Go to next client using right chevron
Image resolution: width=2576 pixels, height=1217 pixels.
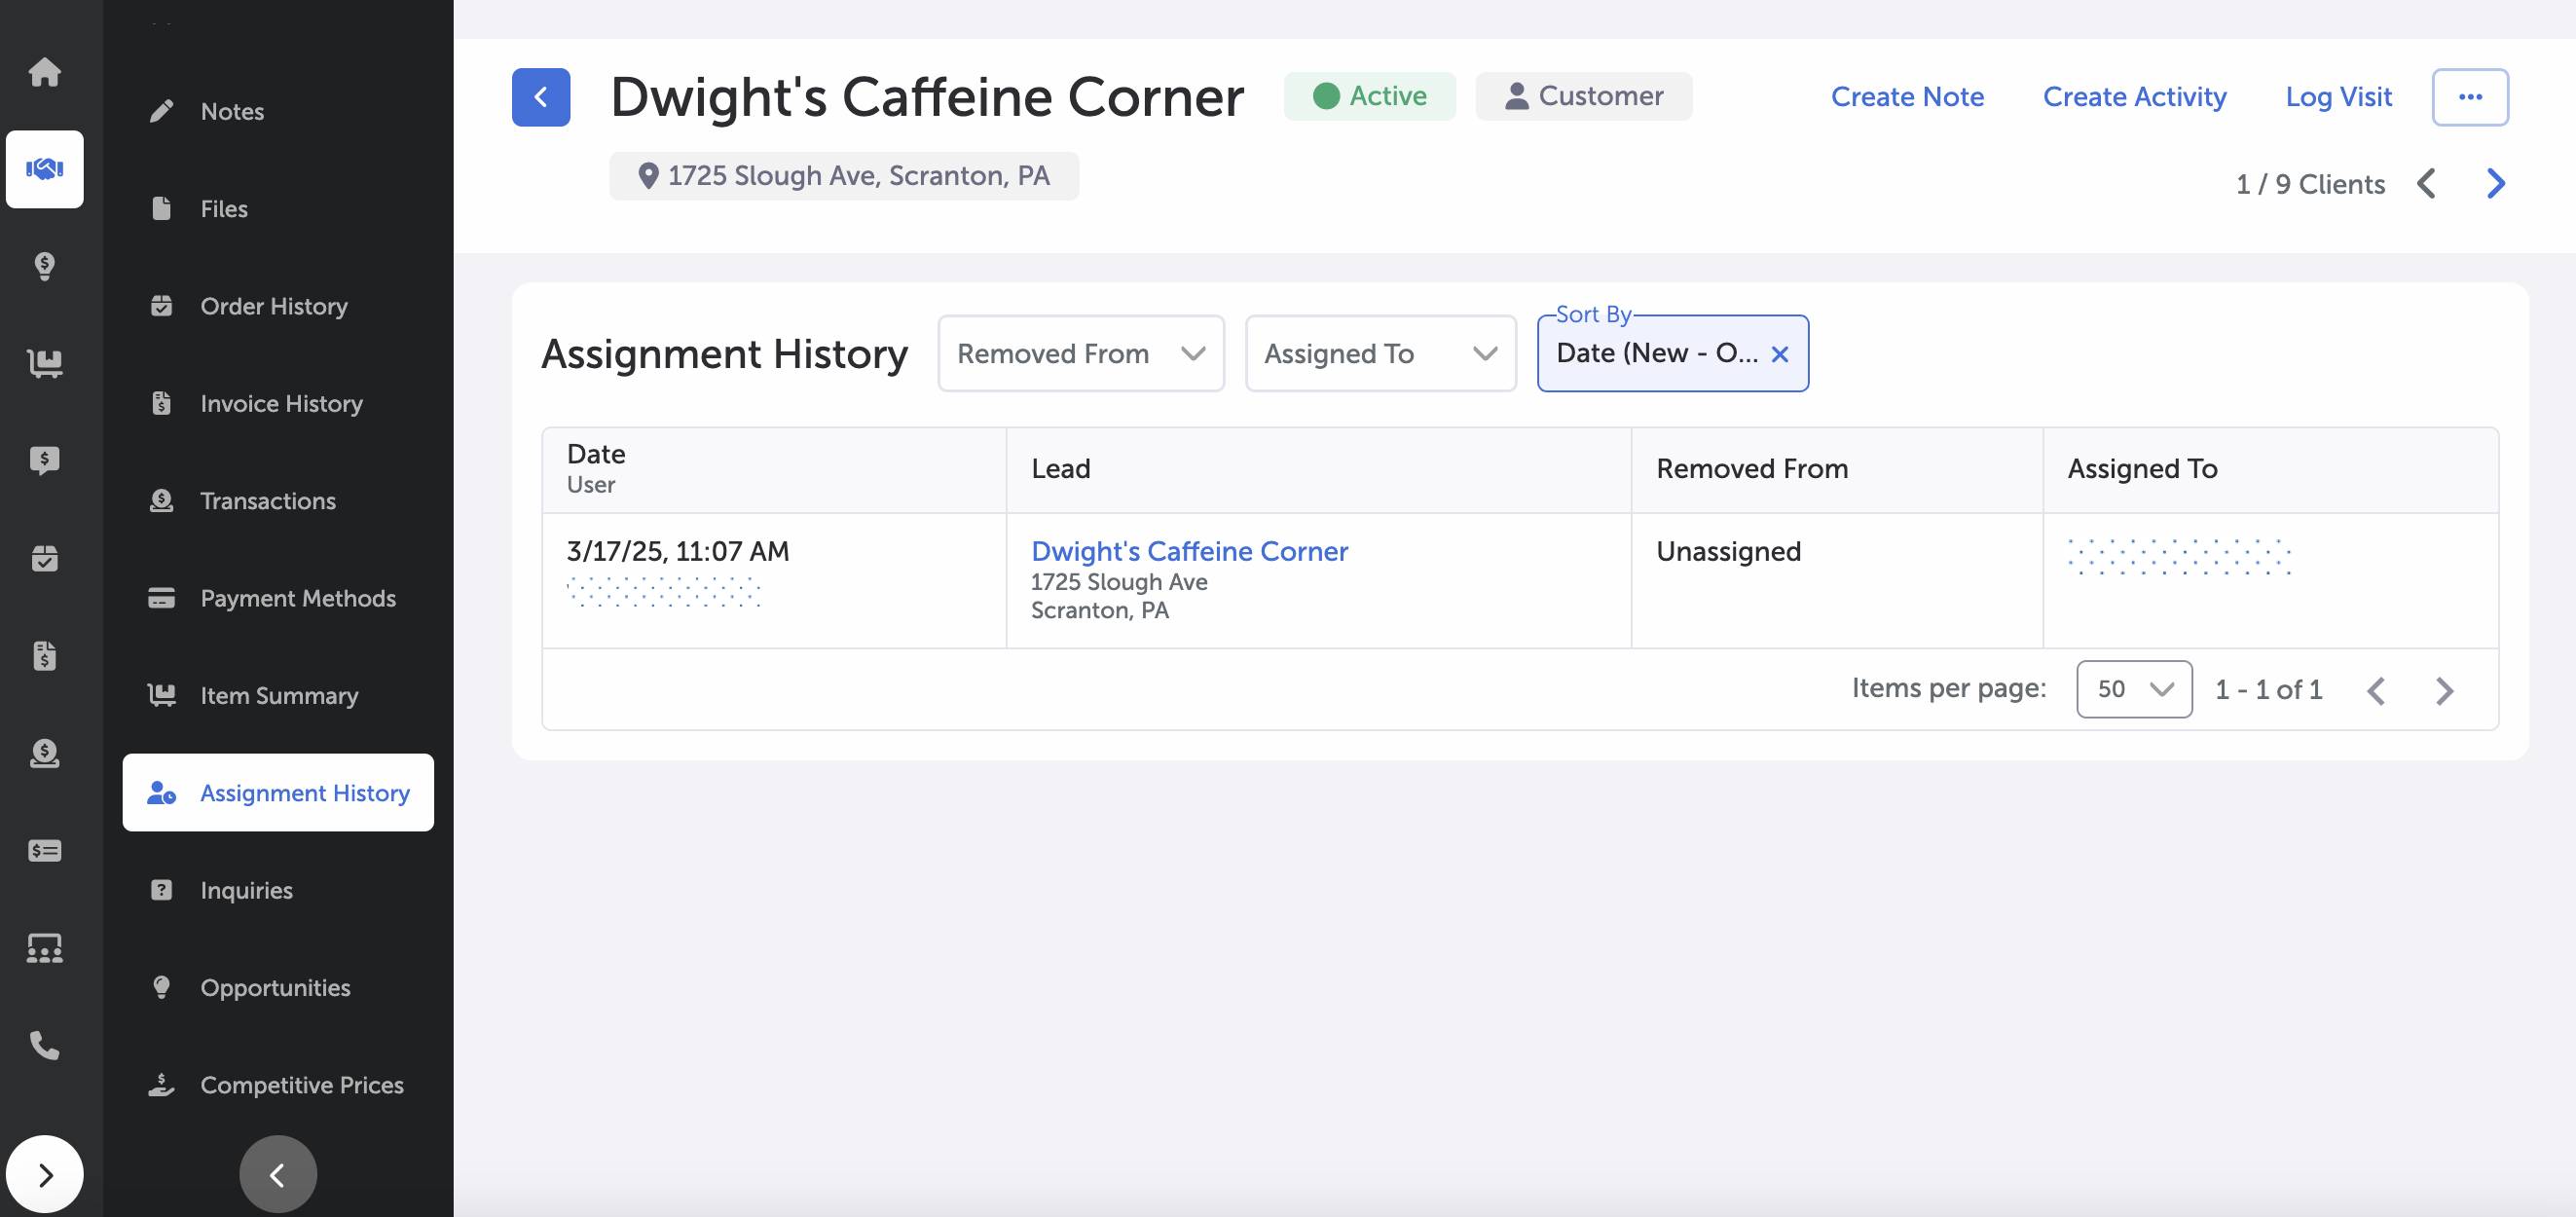pos(2495,183)
